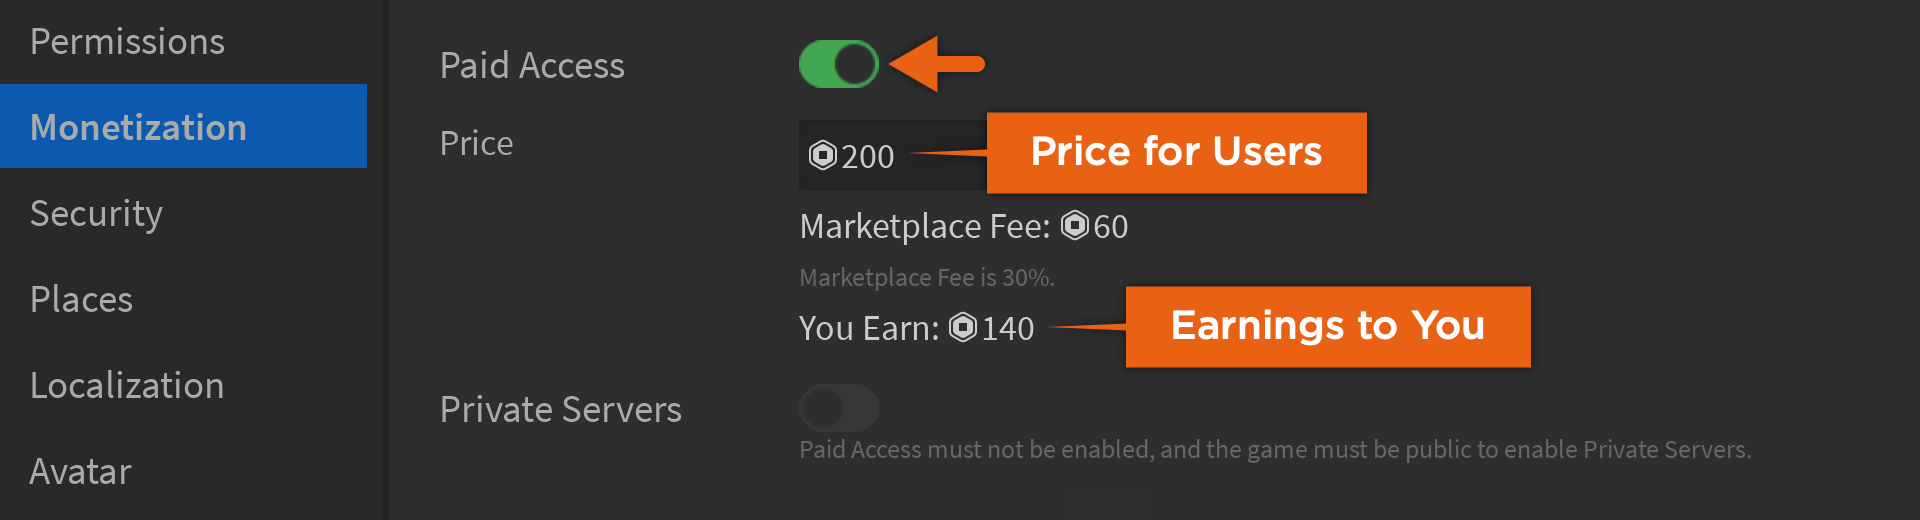Click the Robux icon in Price field
The image size is (1920, 520).
(822, 155)
